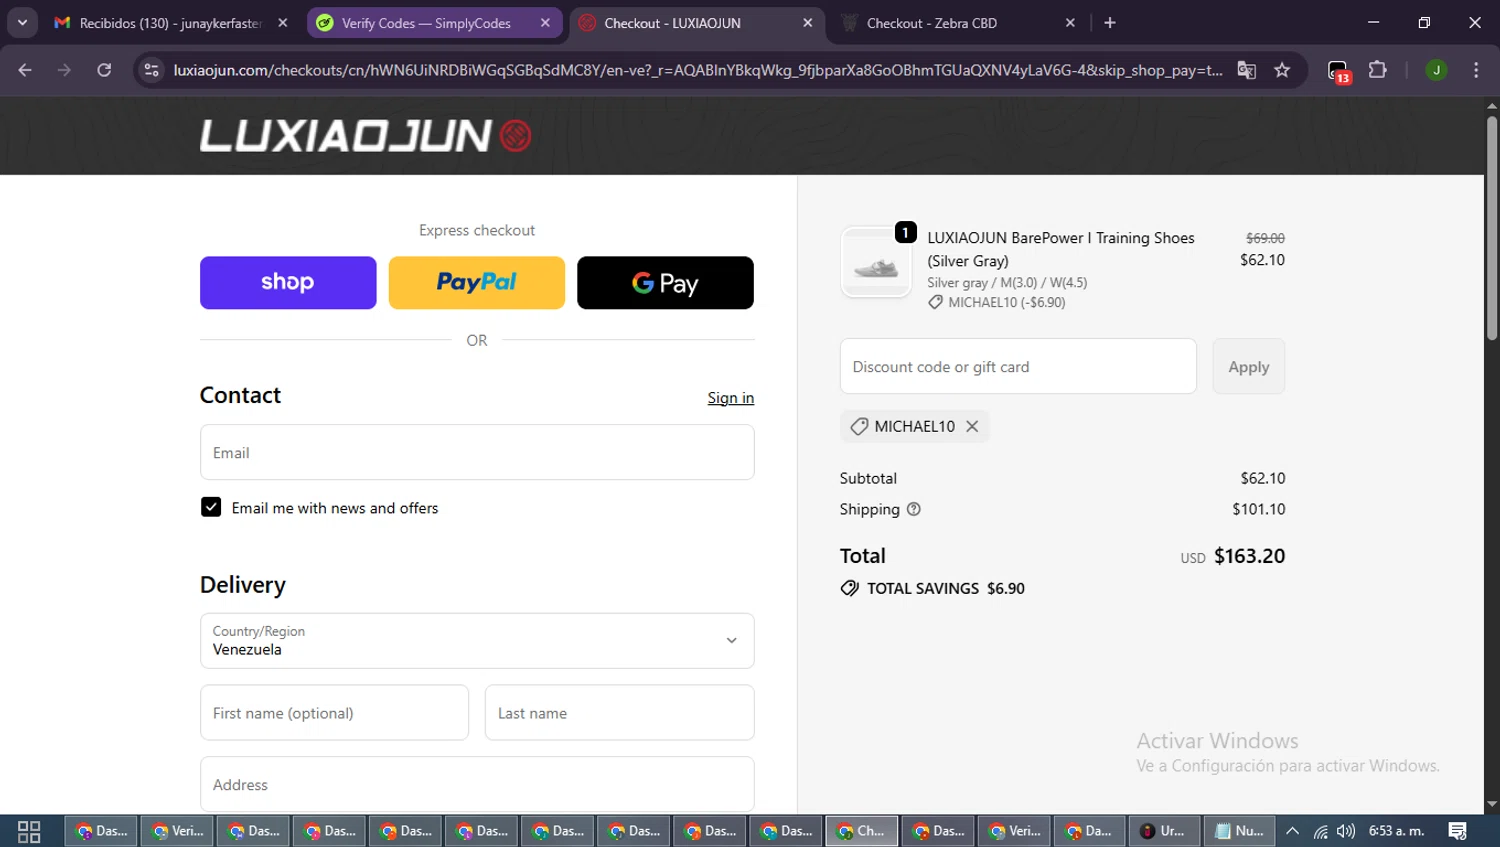
Task: Pay with Google Pay button
Action: pos(665,283)
